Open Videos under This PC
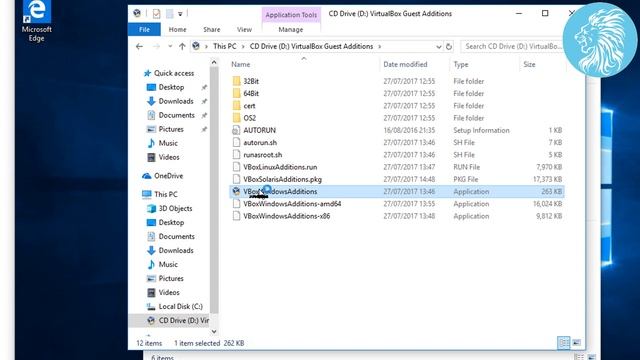The height and width of the screenshot is (360, 640). (169, 293)
